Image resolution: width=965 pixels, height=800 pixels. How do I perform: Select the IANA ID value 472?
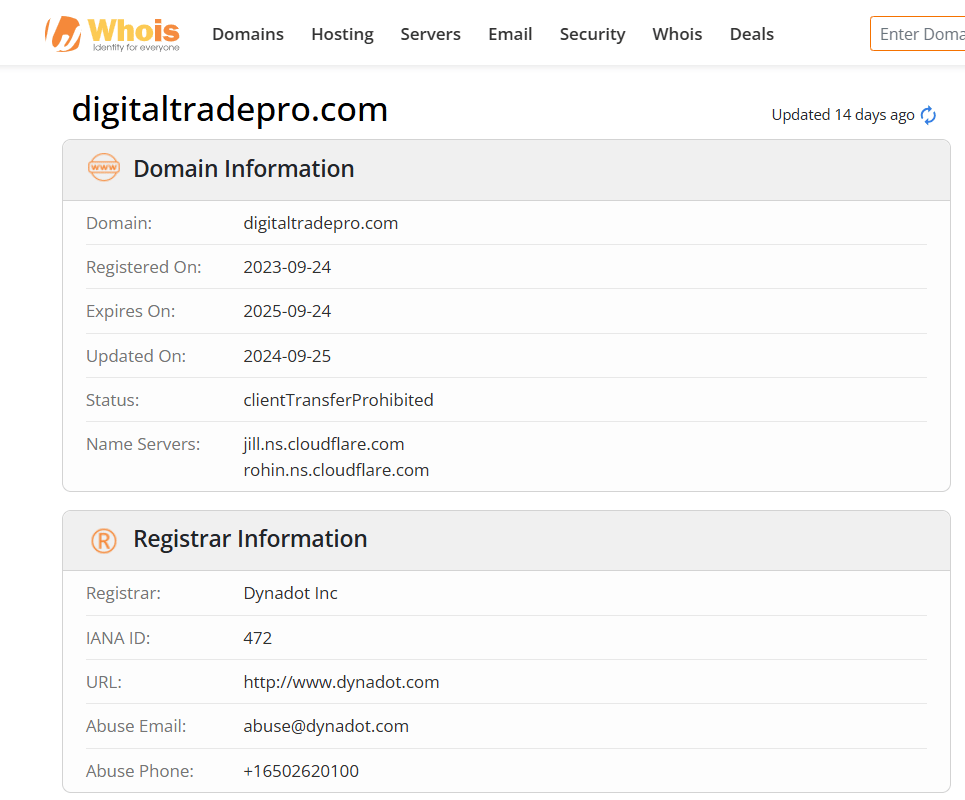[x=258, y=638]
